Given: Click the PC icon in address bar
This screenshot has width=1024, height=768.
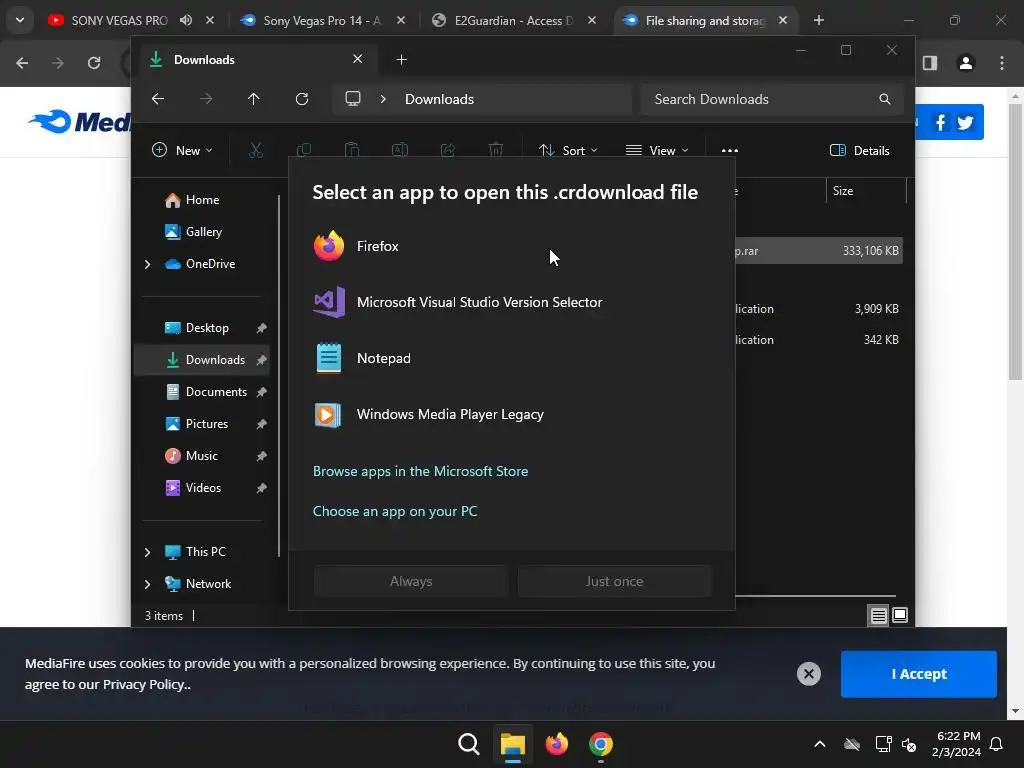Looking at the screenshot, I should tap(353, 99).
